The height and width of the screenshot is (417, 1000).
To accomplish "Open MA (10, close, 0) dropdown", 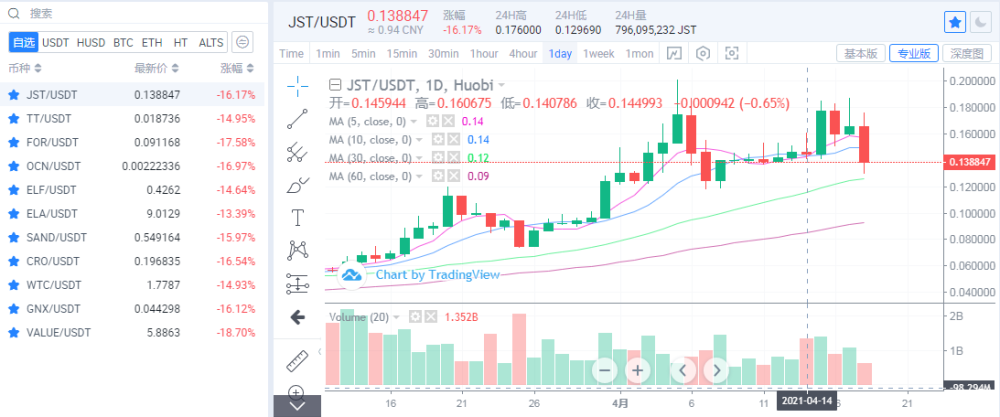I will (418, 139).
